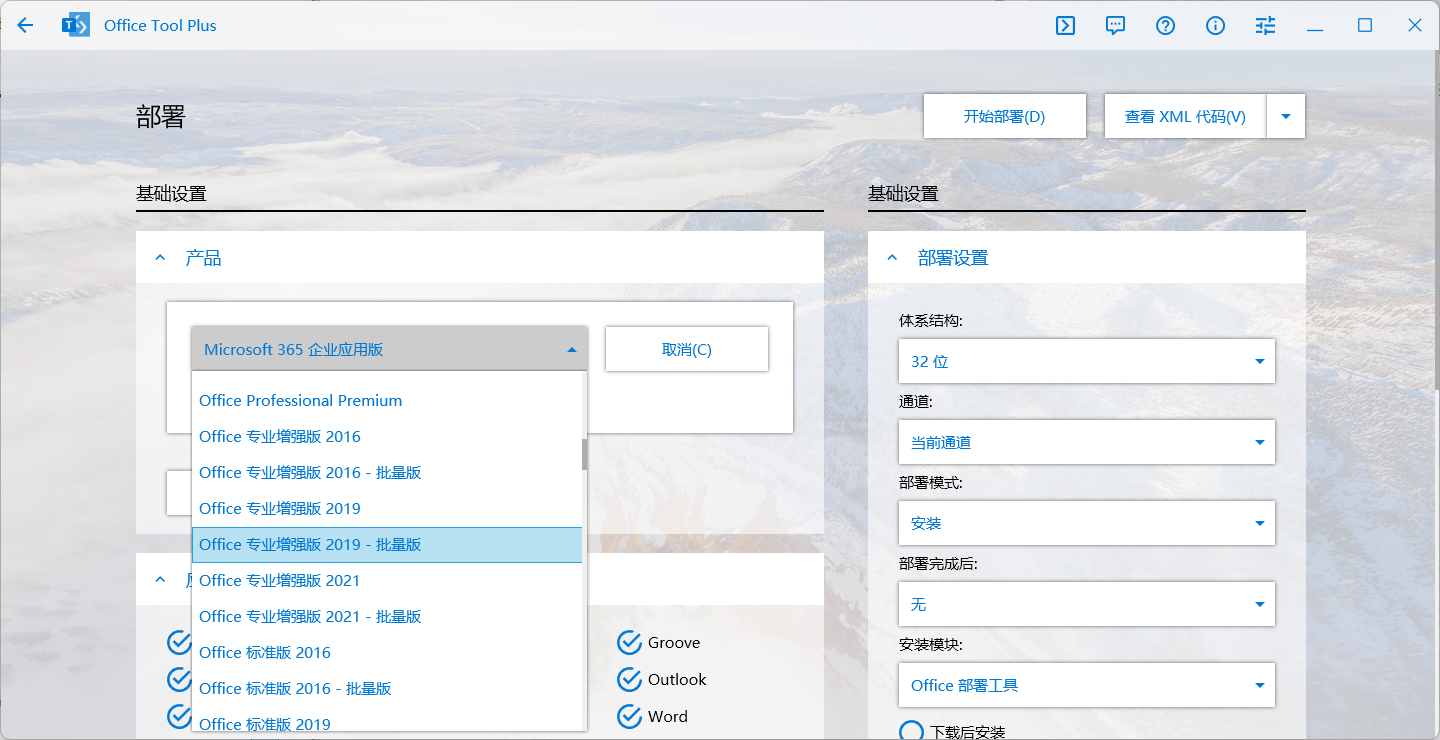Open the feedback chat icon
This screenshot has width=1440, height=740.
tap(1116, 26)
